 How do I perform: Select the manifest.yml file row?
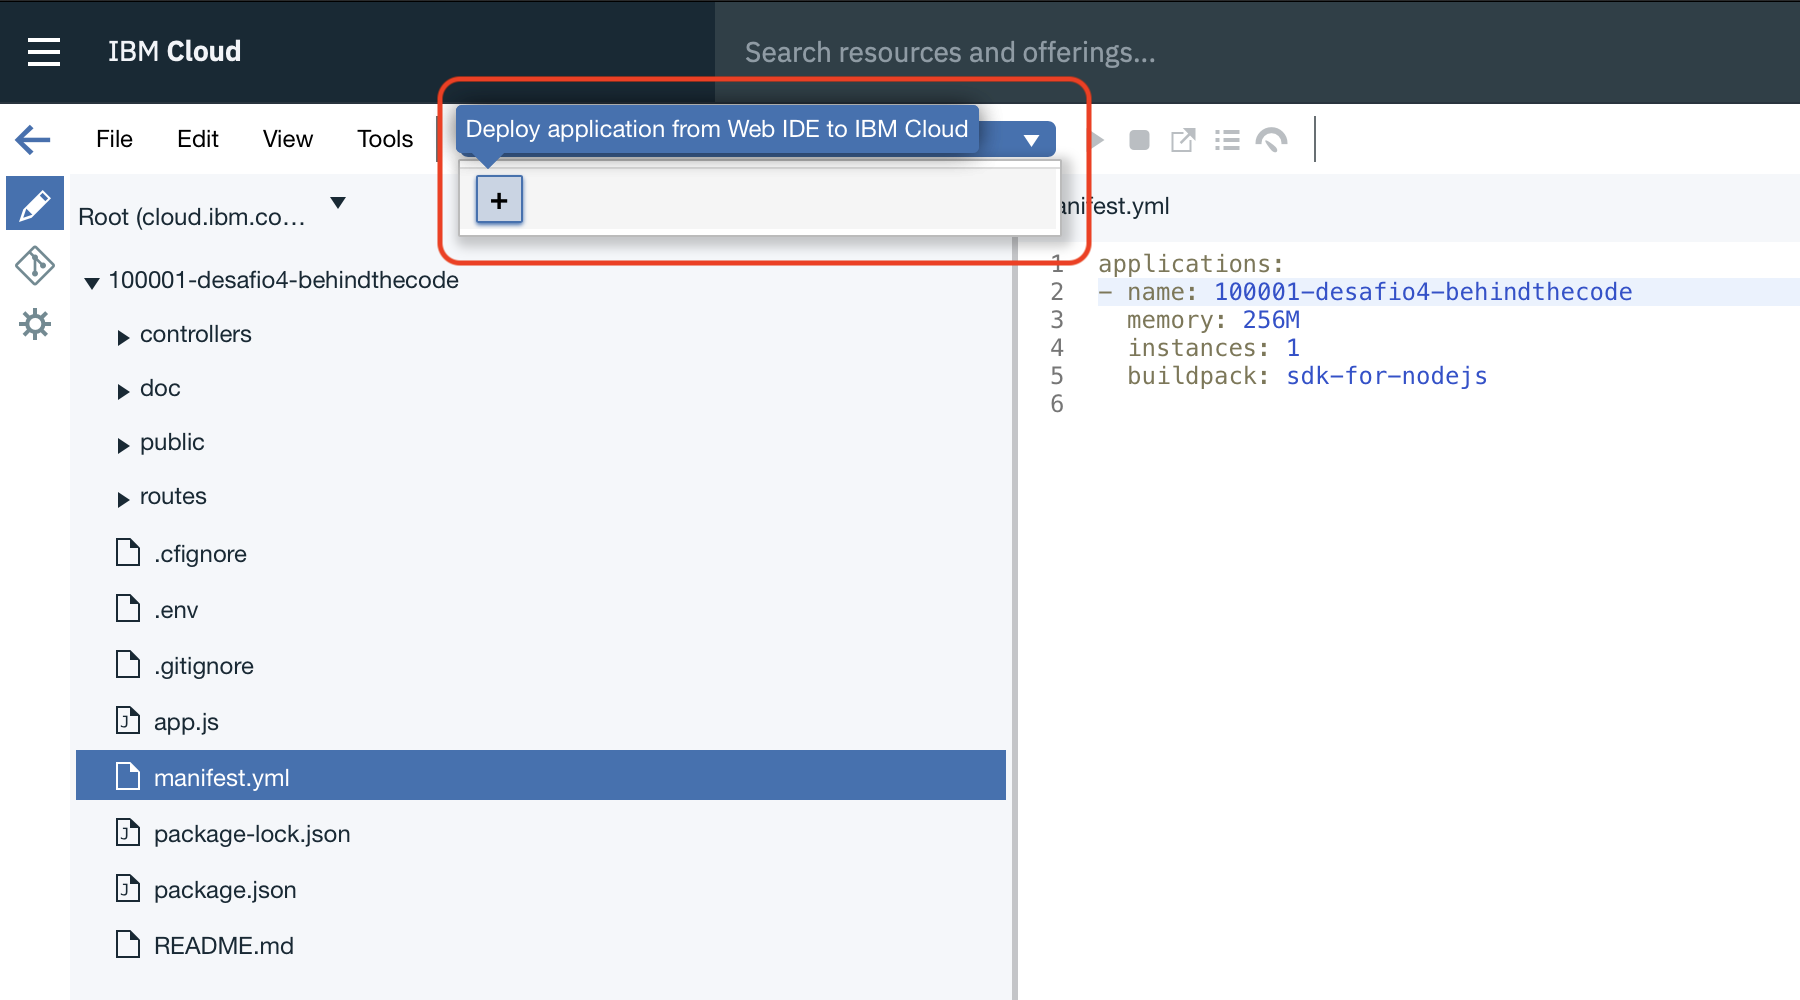point(541,776)
